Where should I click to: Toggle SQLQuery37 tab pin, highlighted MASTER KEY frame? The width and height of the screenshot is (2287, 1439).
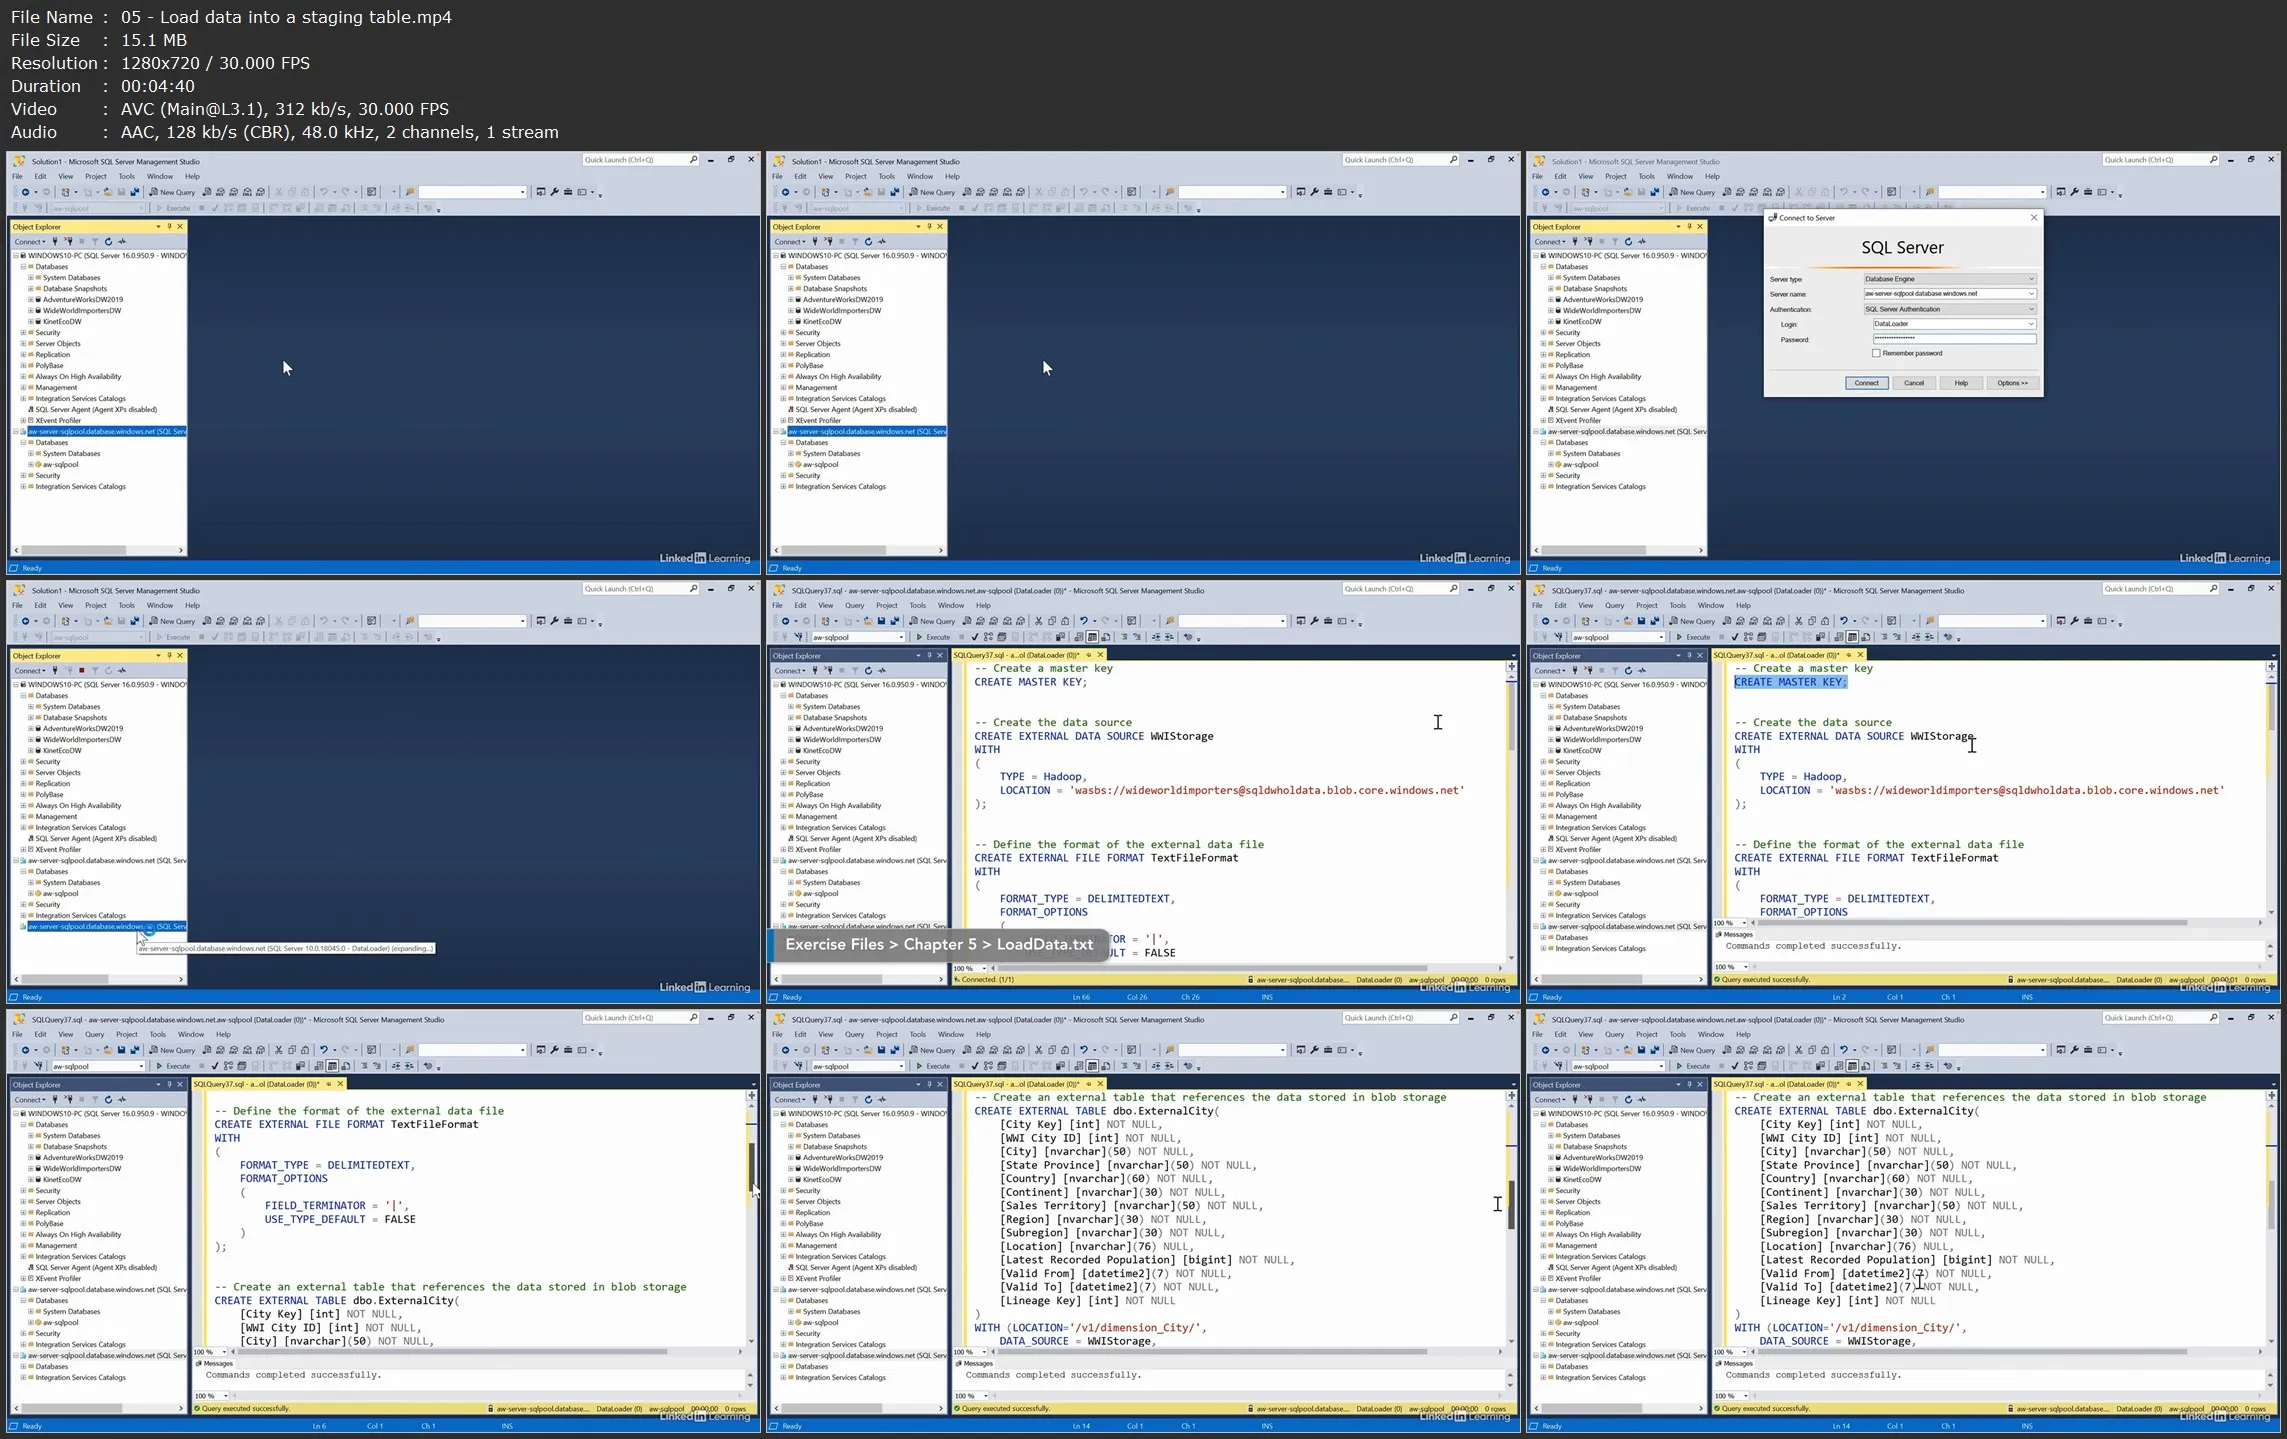pos(1848,655)
